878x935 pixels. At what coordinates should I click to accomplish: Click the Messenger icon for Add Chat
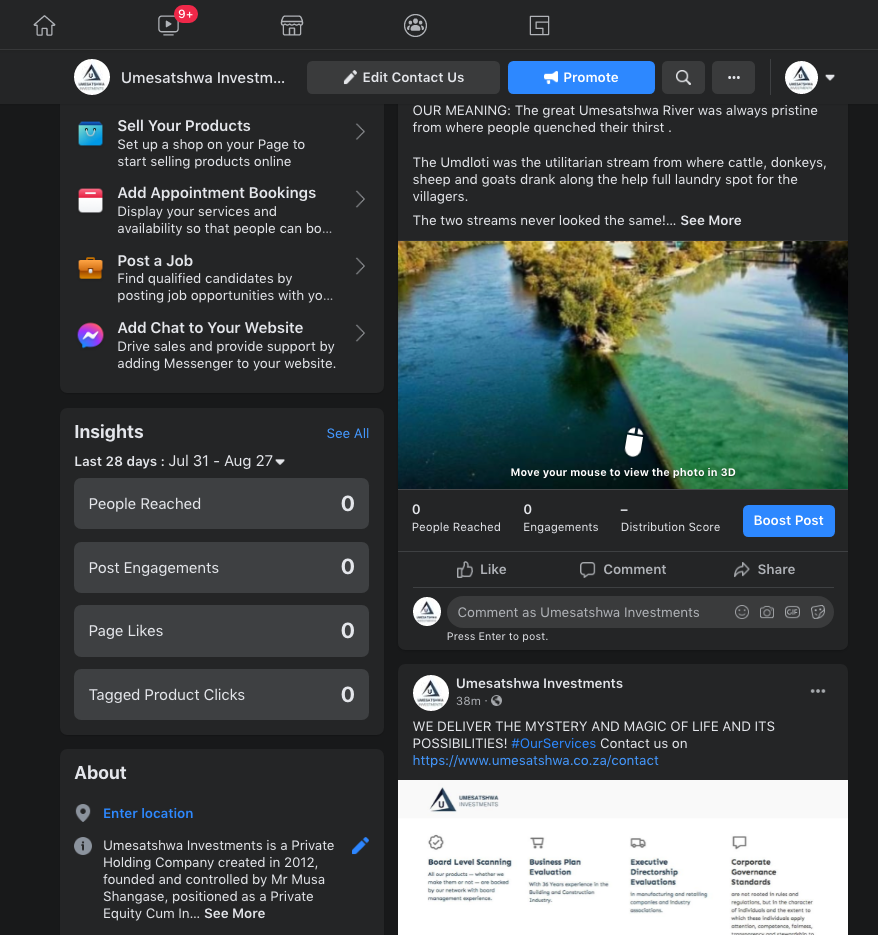click(91, 335)
